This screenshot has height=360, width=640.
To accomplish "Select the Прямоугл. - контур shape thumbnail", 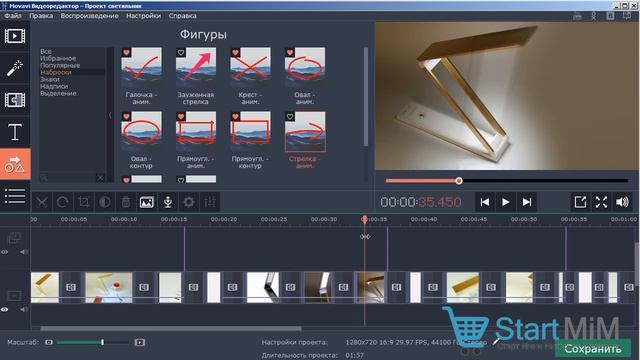I will point(250,131).
